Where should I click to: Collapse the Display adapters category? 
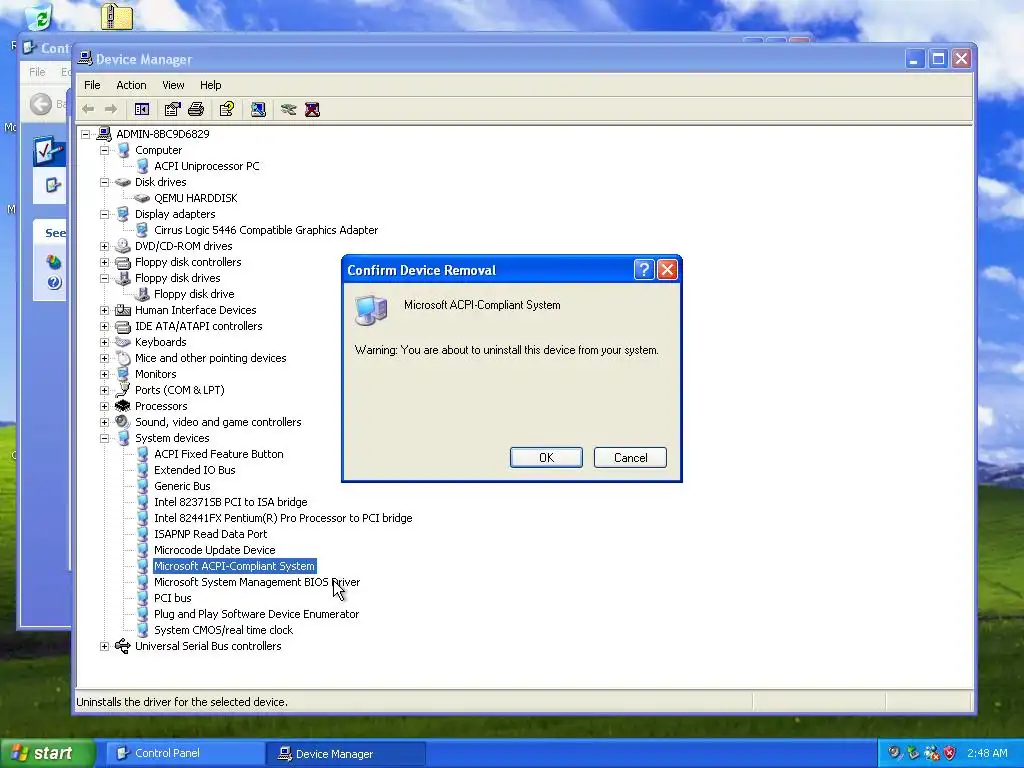pyautogui.click(x=104, y=214)
